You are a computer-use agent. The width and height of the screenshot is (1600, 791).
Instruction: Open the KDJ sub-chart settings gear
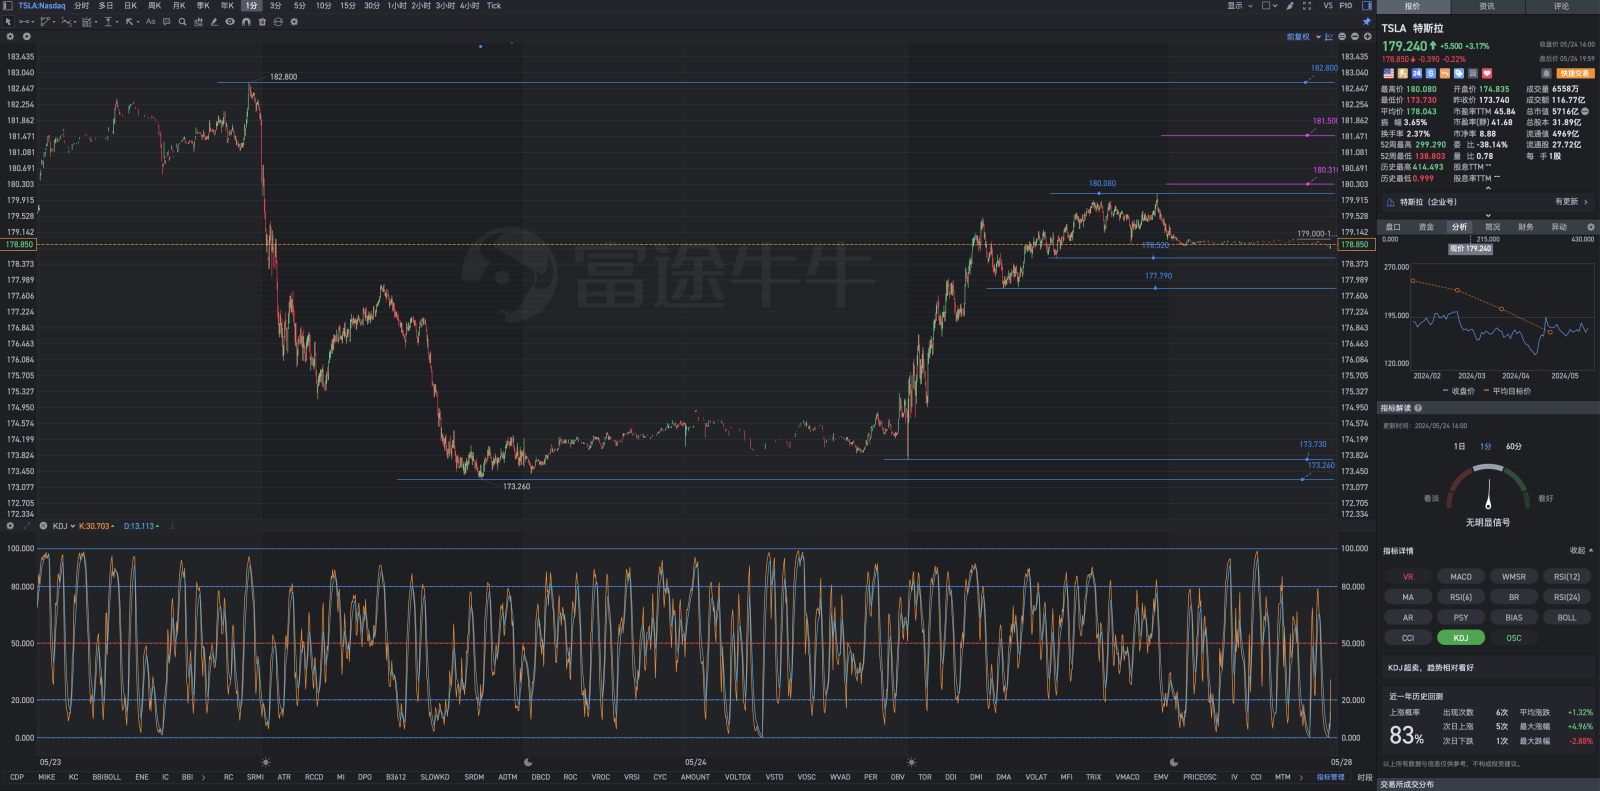pos(10,526)
